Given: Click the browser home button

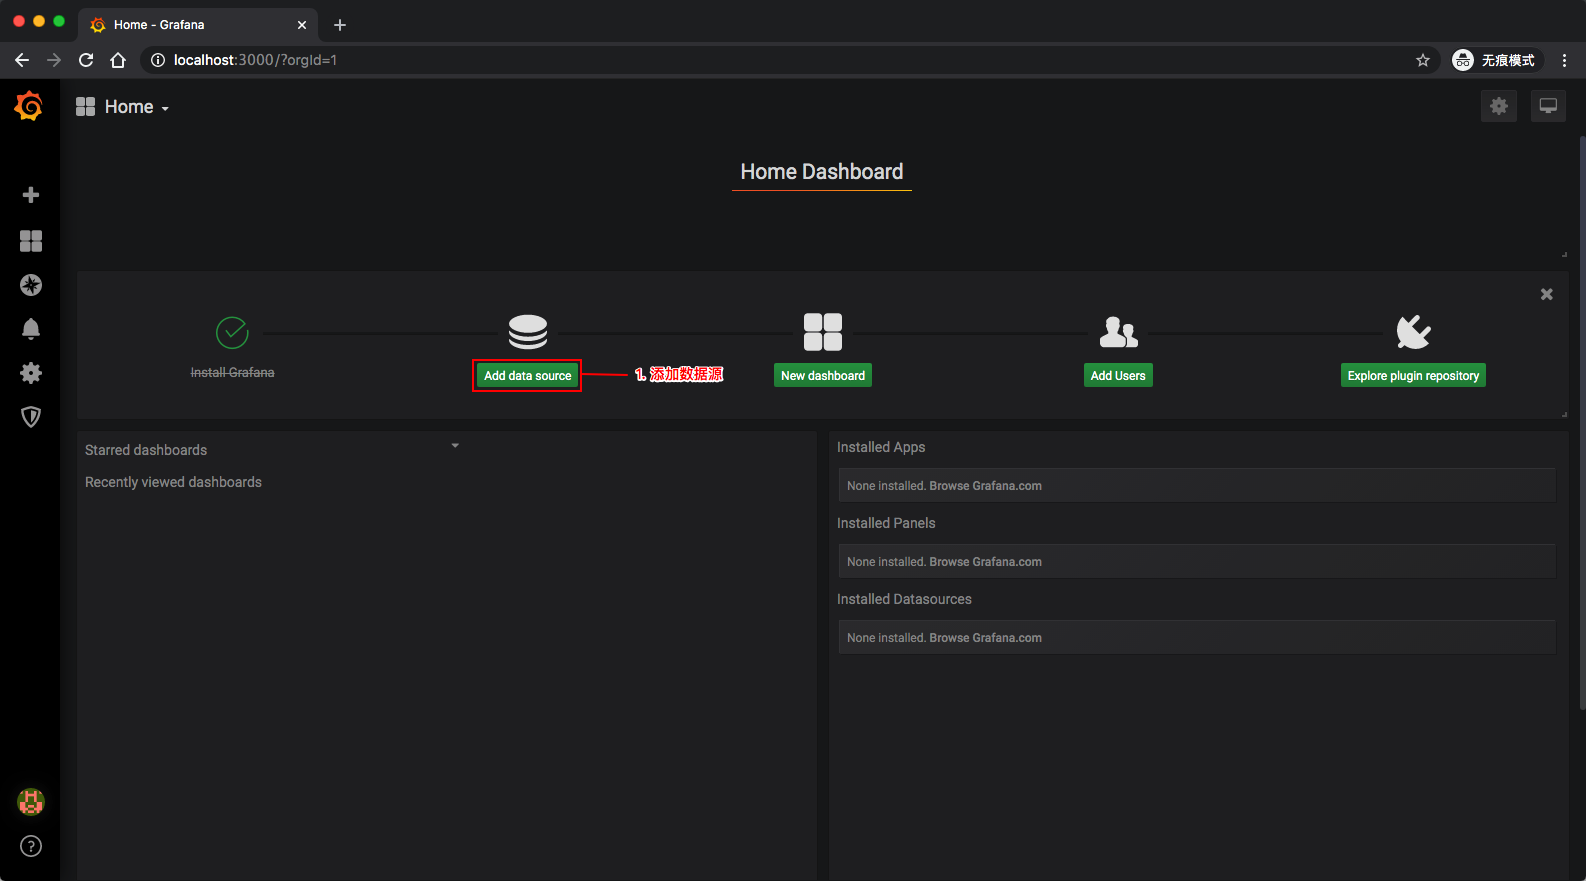Looking at the screenshot, I should (118, 60).
